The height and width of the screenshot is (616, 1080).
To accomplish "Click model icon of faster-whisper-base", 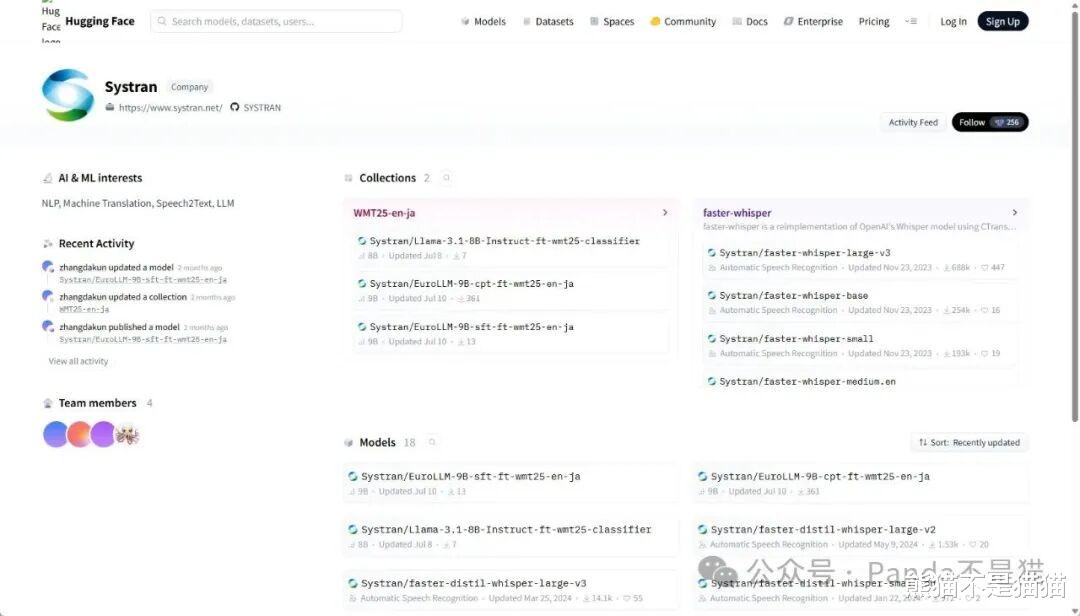I will pyautogui.click(x=712, y=296).
